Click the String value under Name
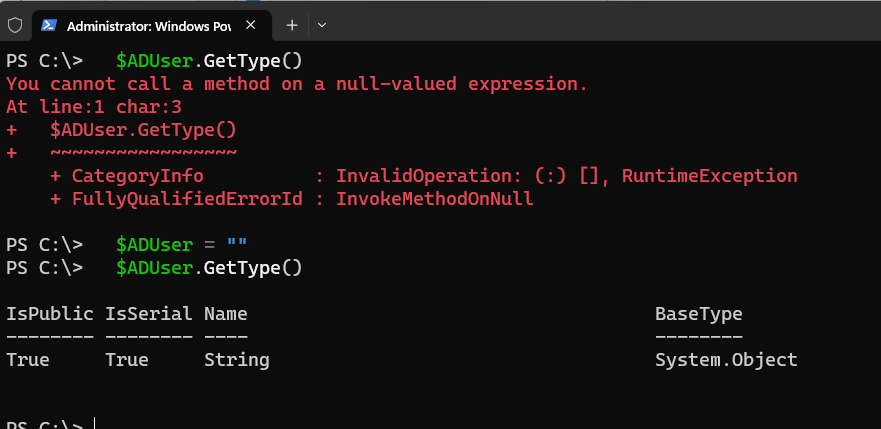Image resolution: width=881 pixels, height=429 pixels. 237,360
